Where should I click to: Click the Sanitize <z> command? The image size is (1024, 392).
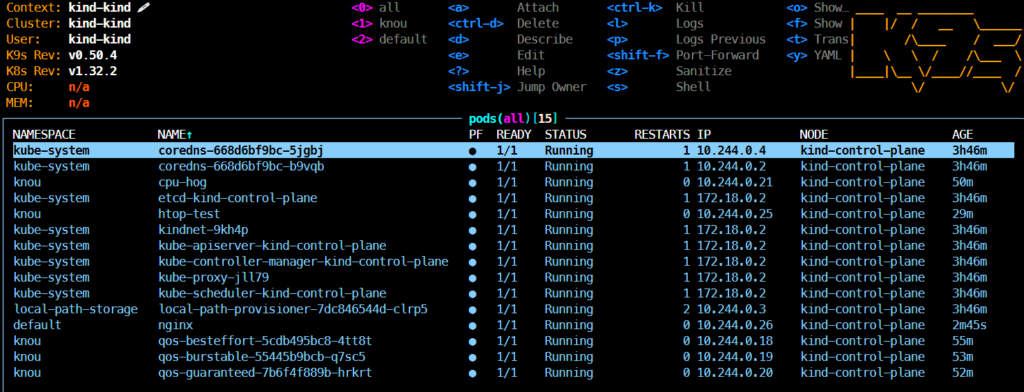pos(669,71)
